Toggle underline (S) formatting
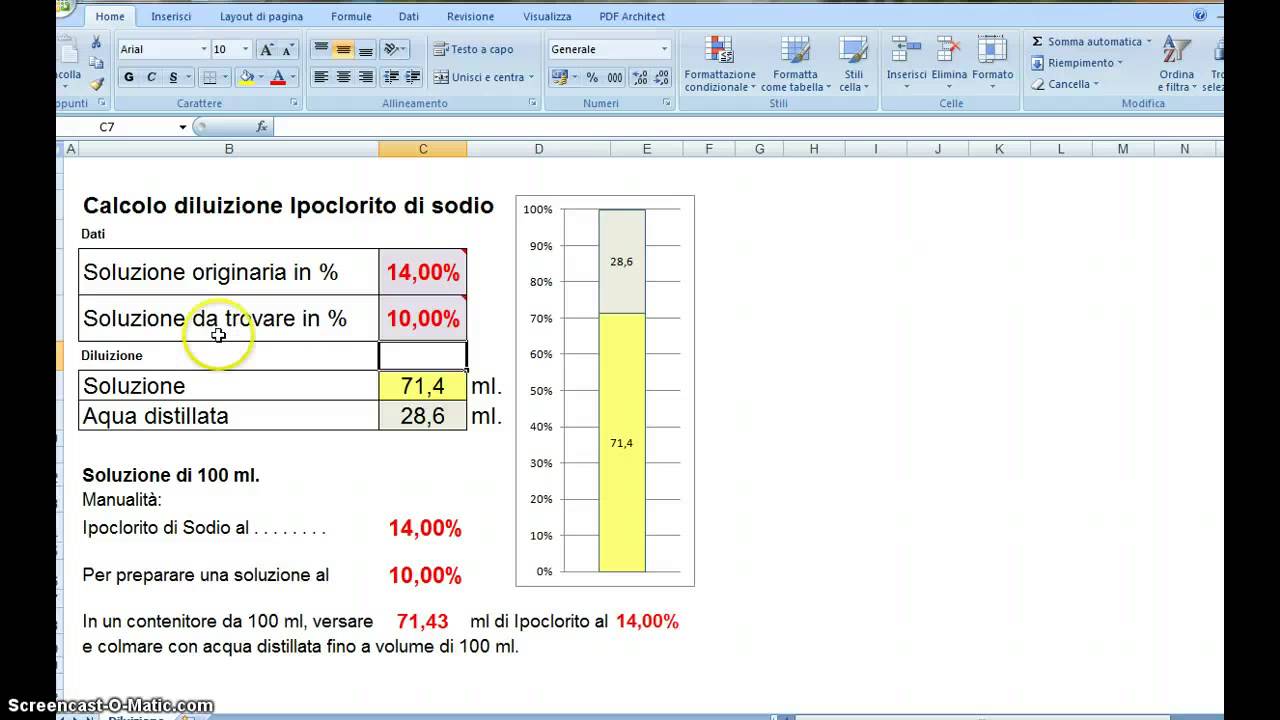Viewport: 1280px width, 720px height. point(173,77)
